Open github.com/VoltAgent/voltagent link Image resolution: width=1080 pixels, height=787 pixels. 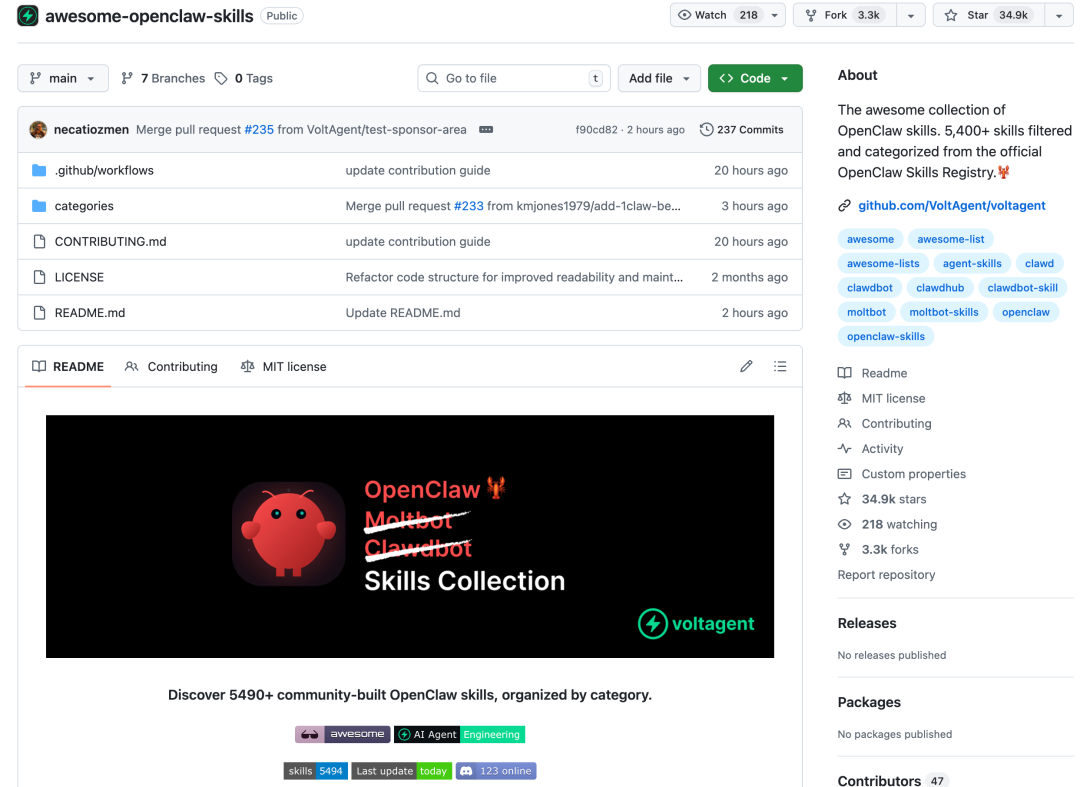point(951,205)
